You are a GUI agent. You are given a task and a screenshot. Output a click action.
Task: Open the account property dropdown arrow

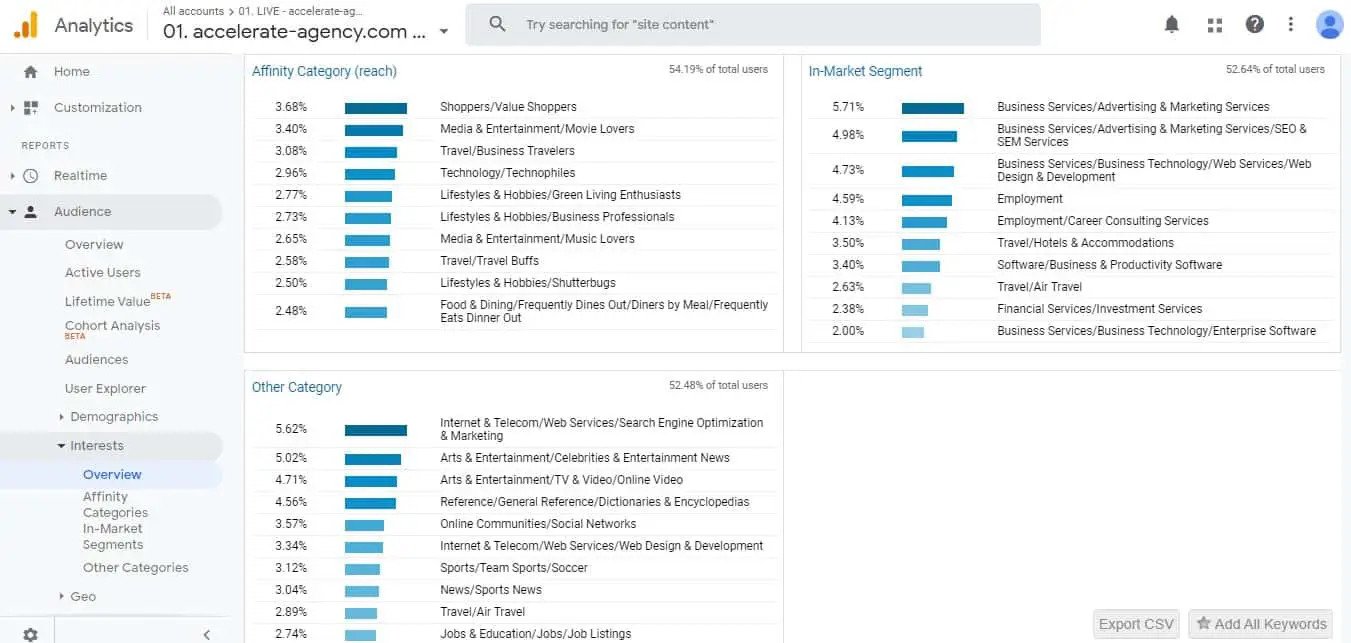pos(444,31)
